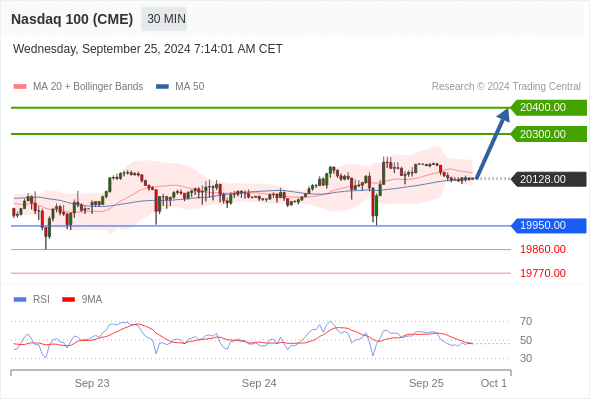Click the MA 20 + Bollinger Bands legend swatch
The height and width of the screenshot is (400, 590).
point(20,87)
